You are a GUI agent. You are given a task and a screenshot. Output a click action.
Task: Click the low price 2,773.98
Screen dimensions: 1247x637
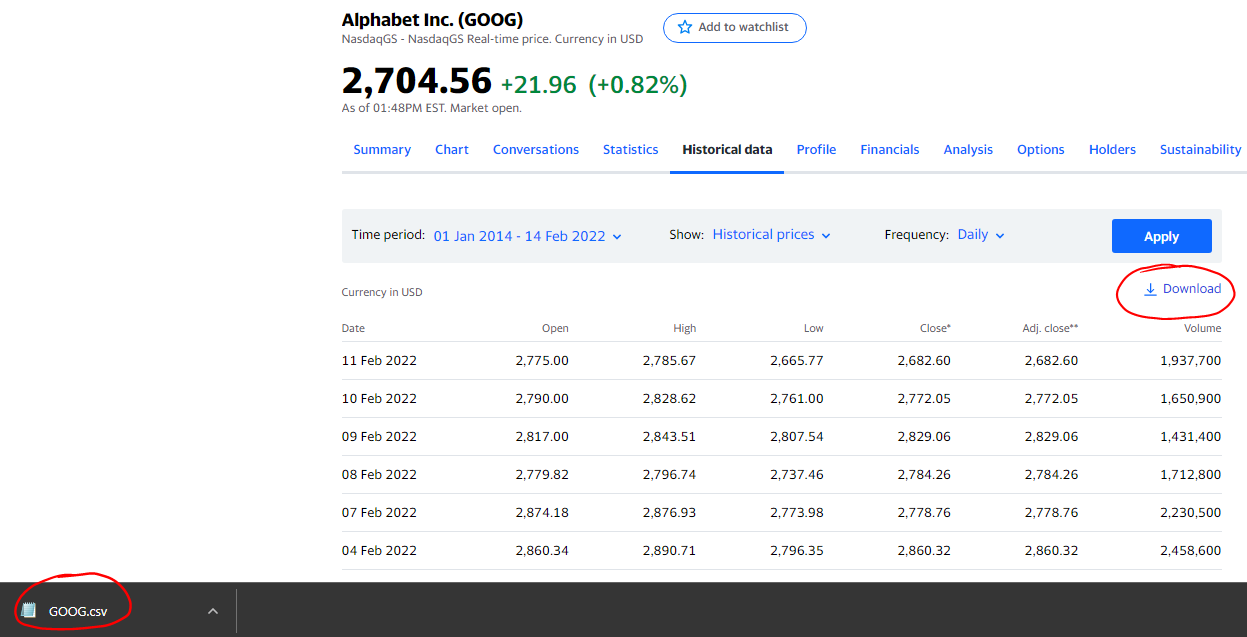(797, 513)
